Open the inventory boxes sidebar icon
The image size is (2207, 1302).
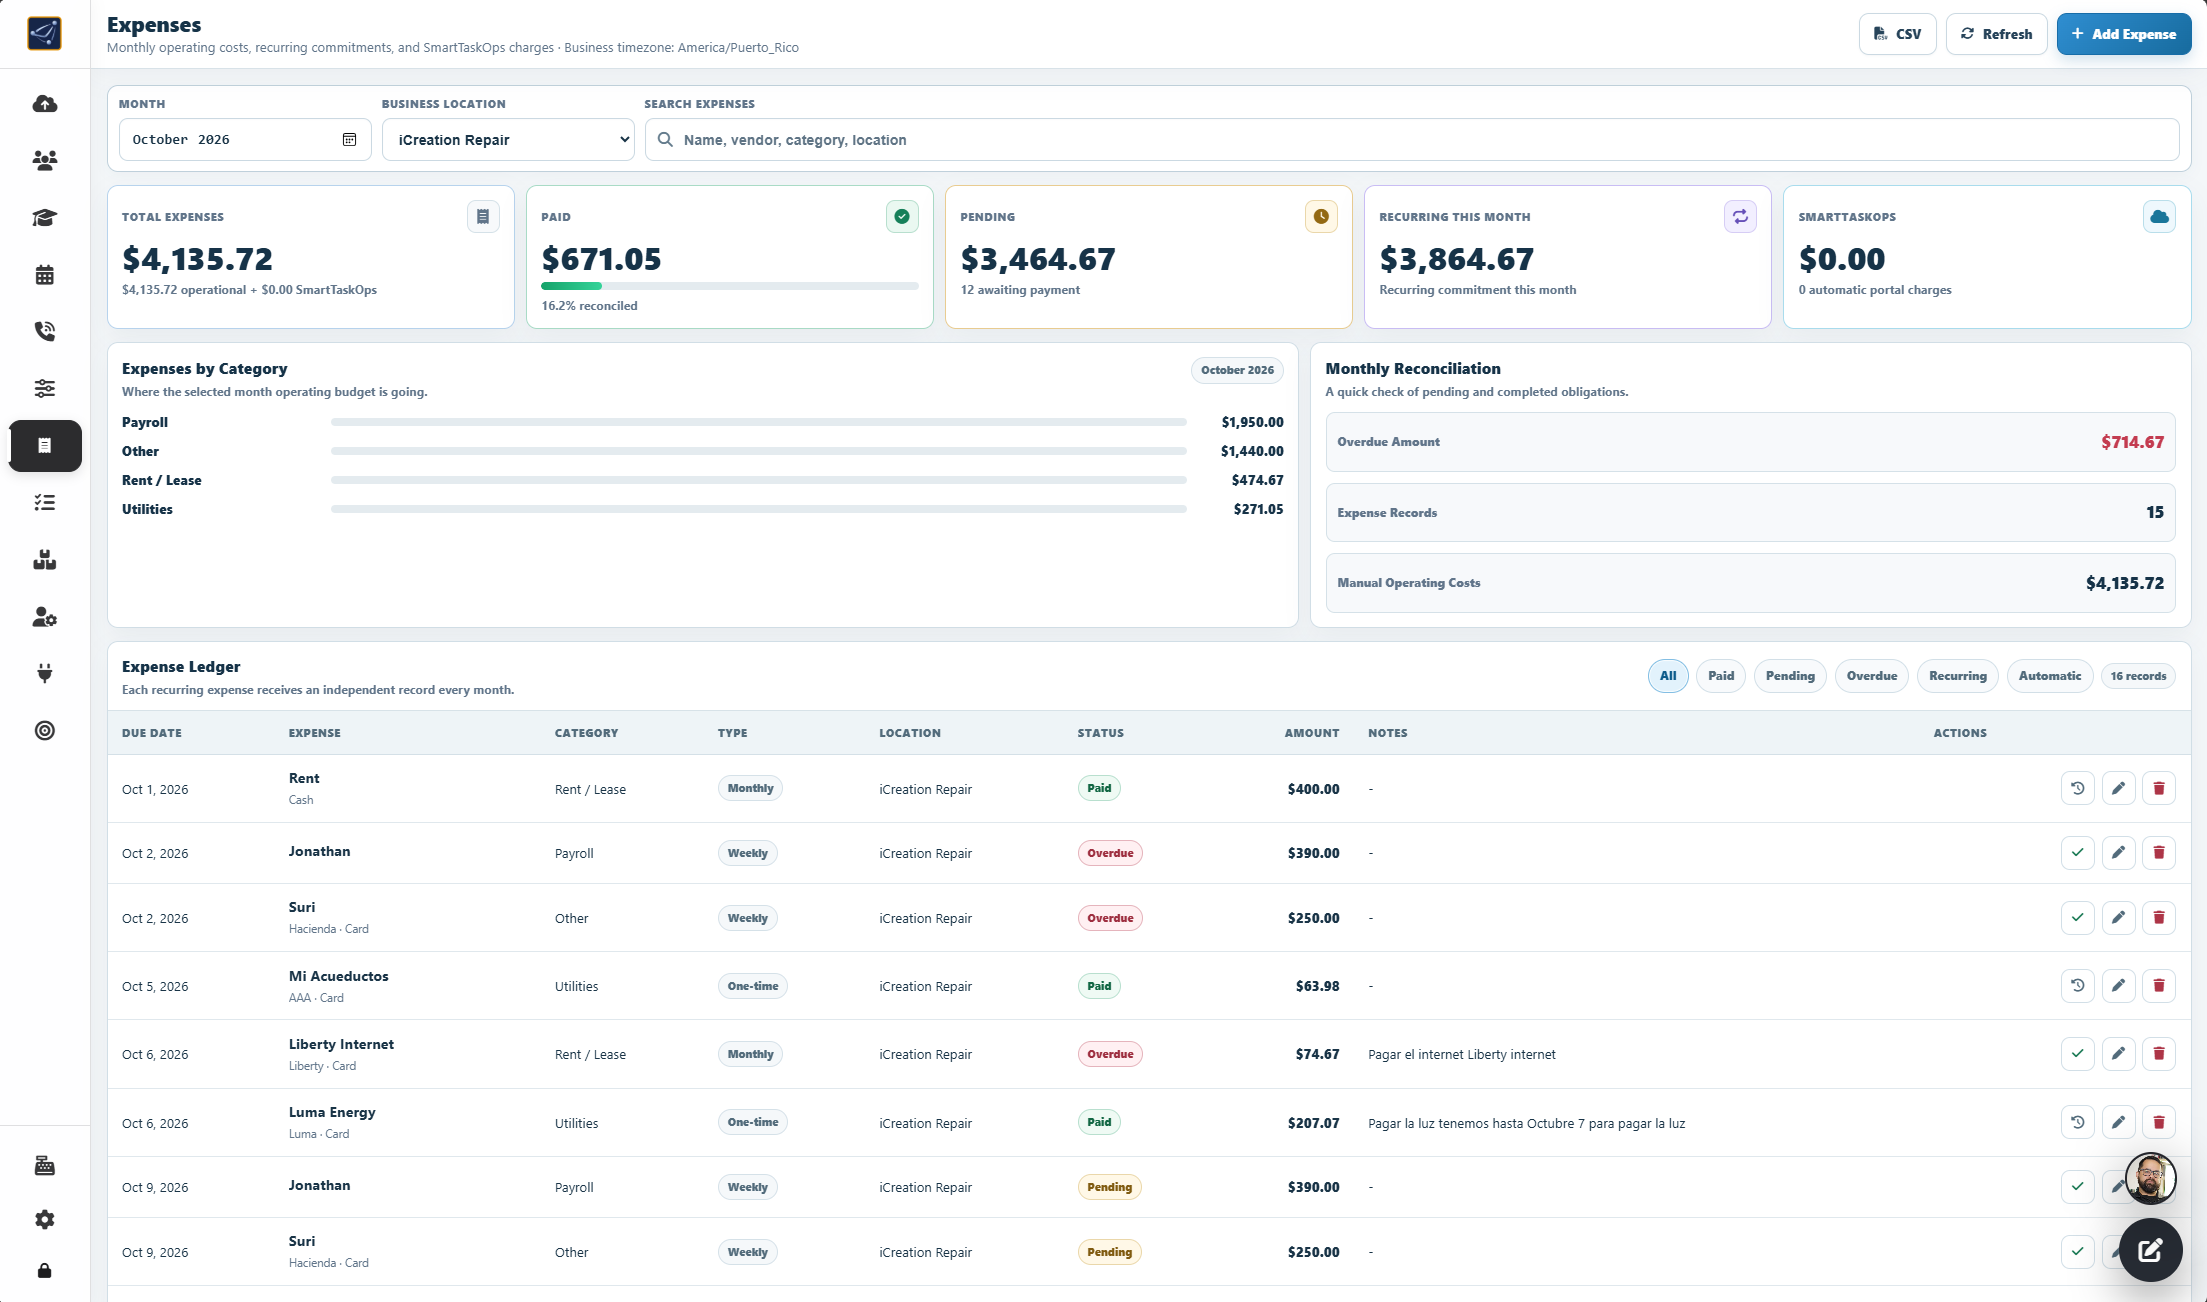pos(45,560)
